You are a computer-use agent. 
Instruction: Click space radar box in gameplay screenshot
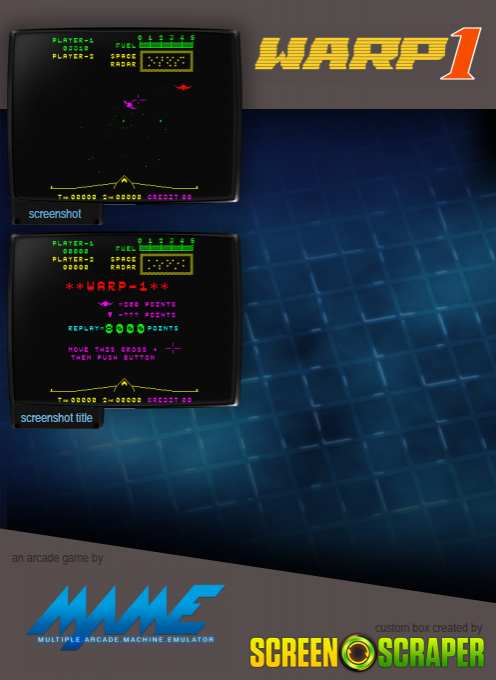coord(166,62)
